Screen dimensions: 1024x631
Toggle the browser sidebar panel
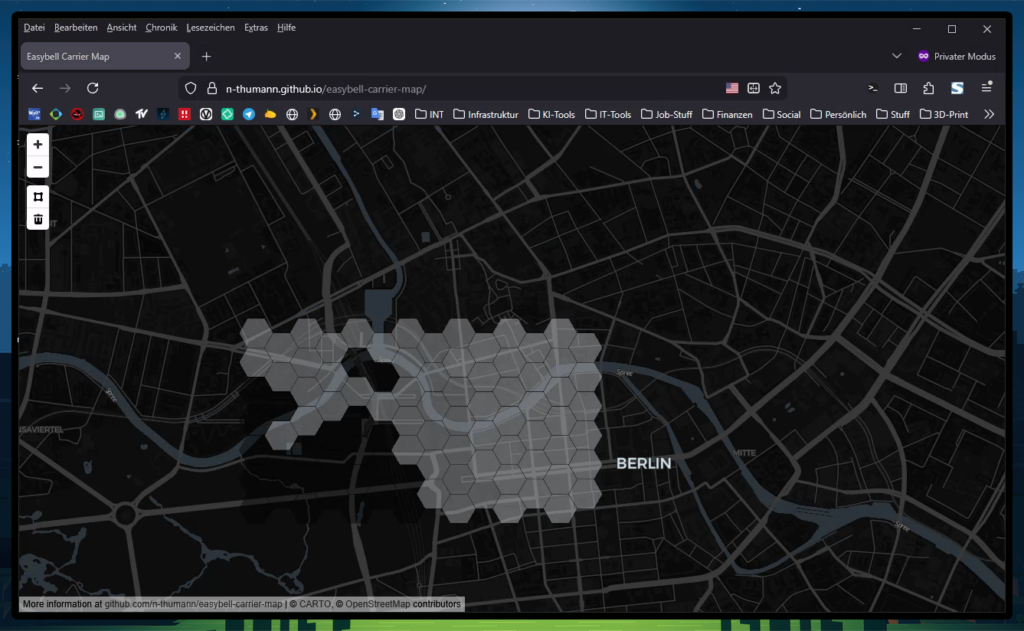click(x=900, y=88)
